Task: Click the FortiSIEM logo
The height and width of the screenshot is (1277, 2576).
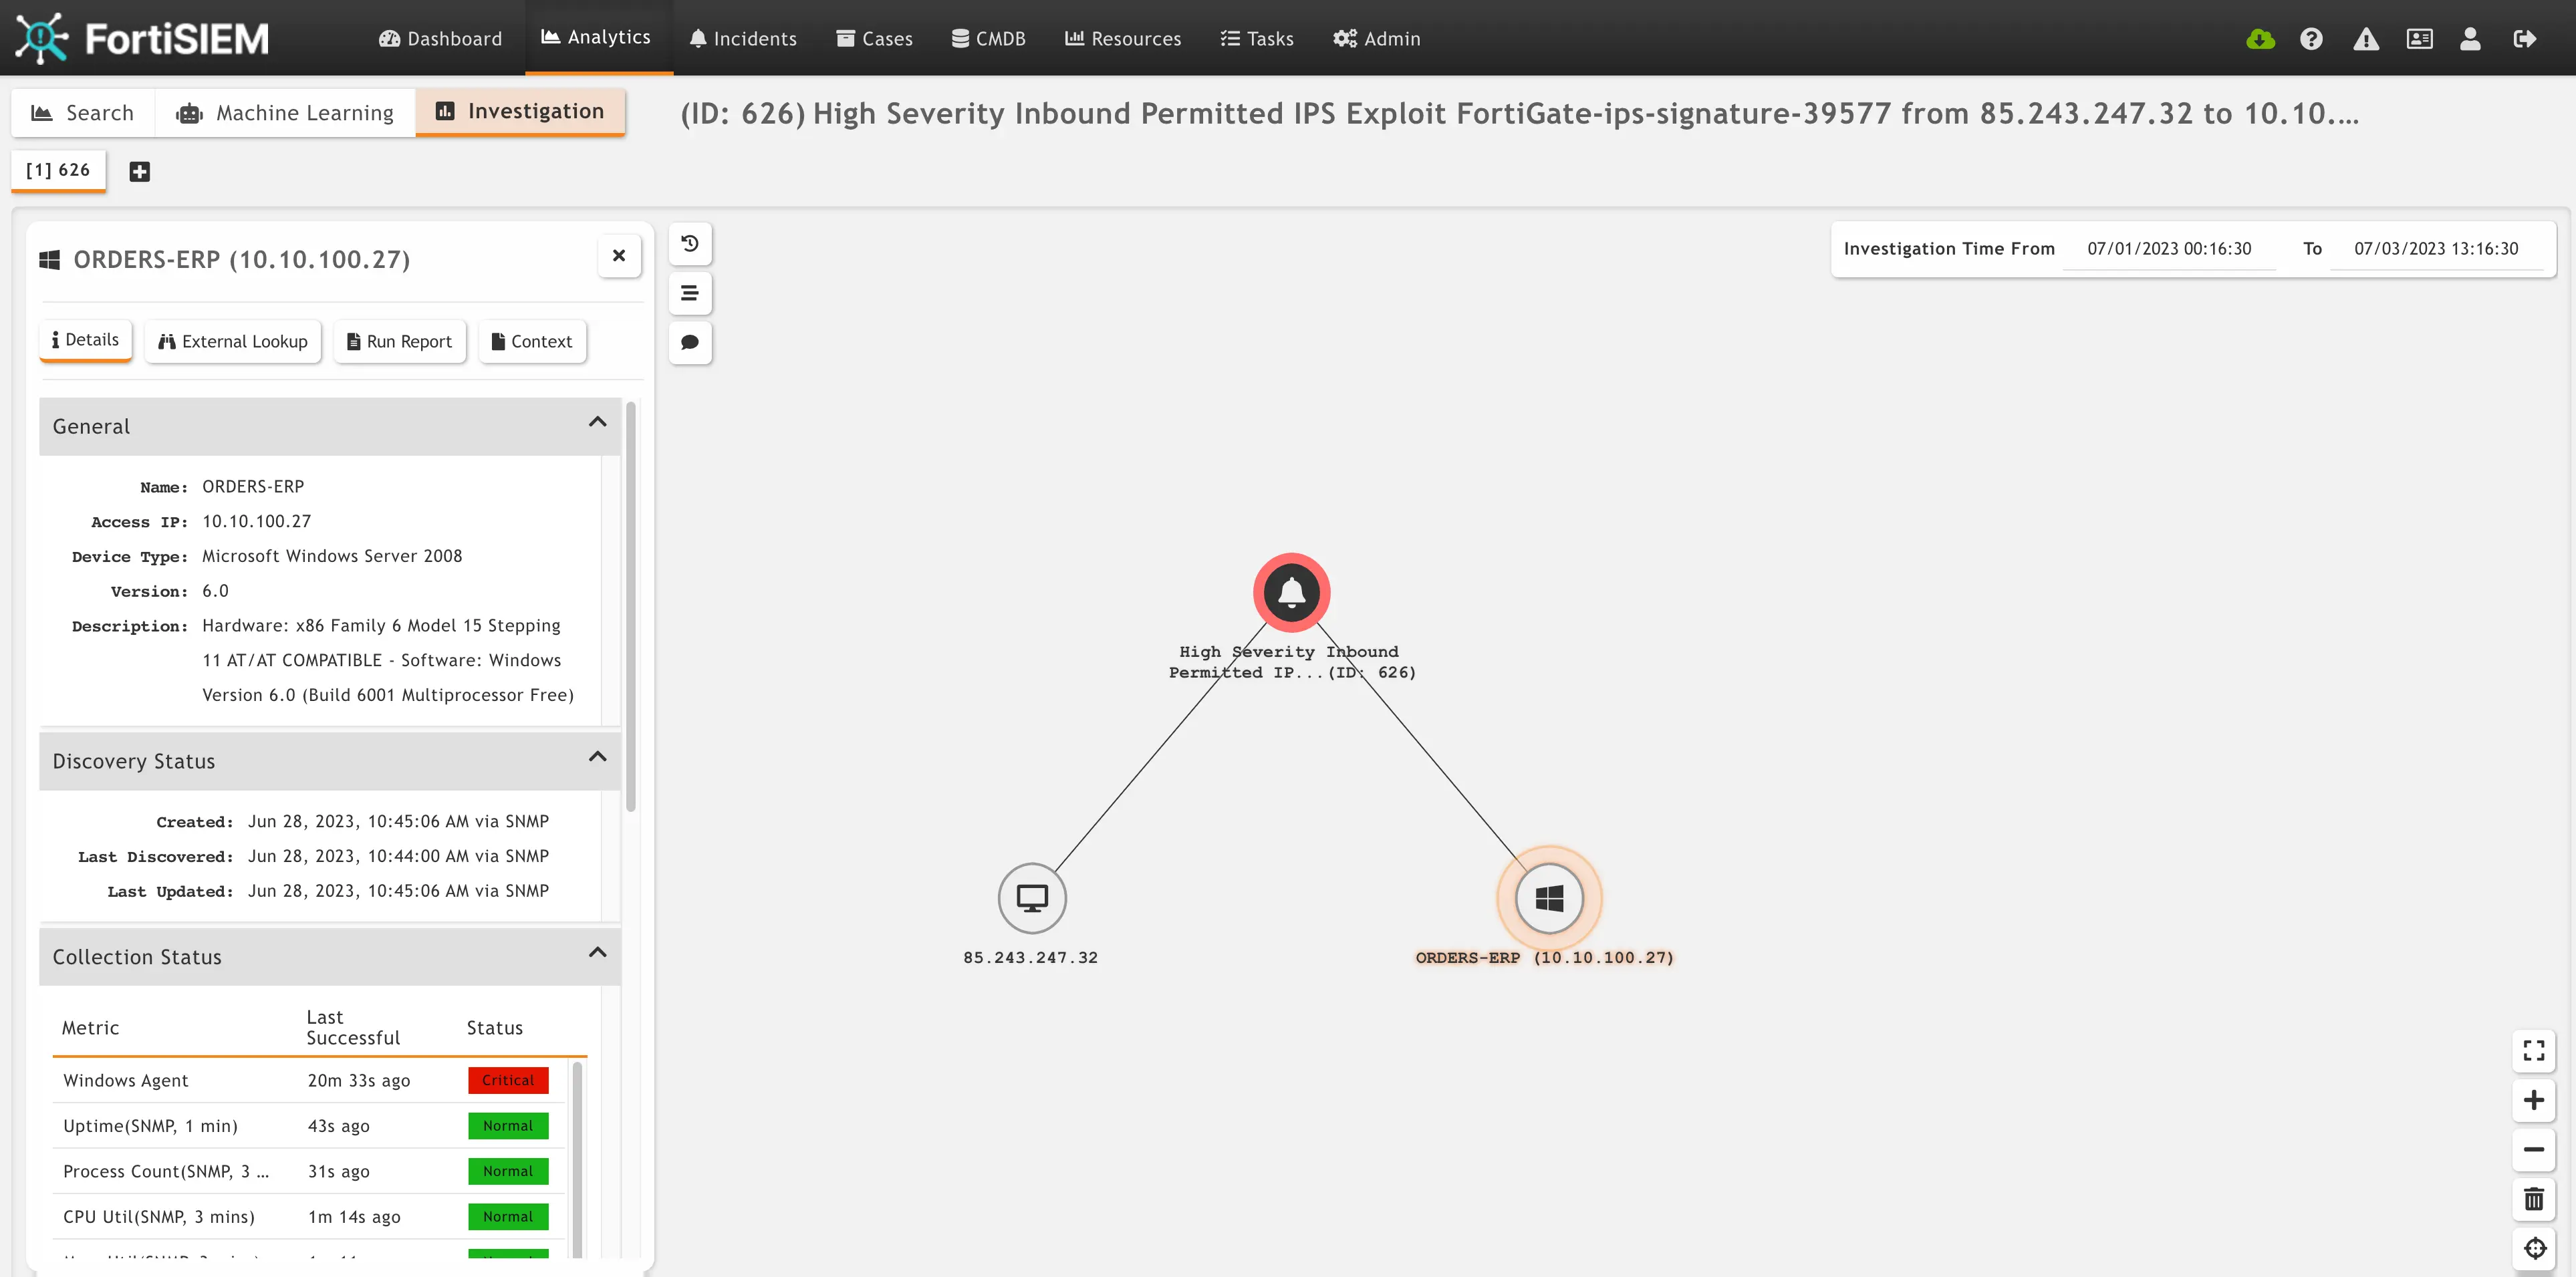Action: (142, 38)
